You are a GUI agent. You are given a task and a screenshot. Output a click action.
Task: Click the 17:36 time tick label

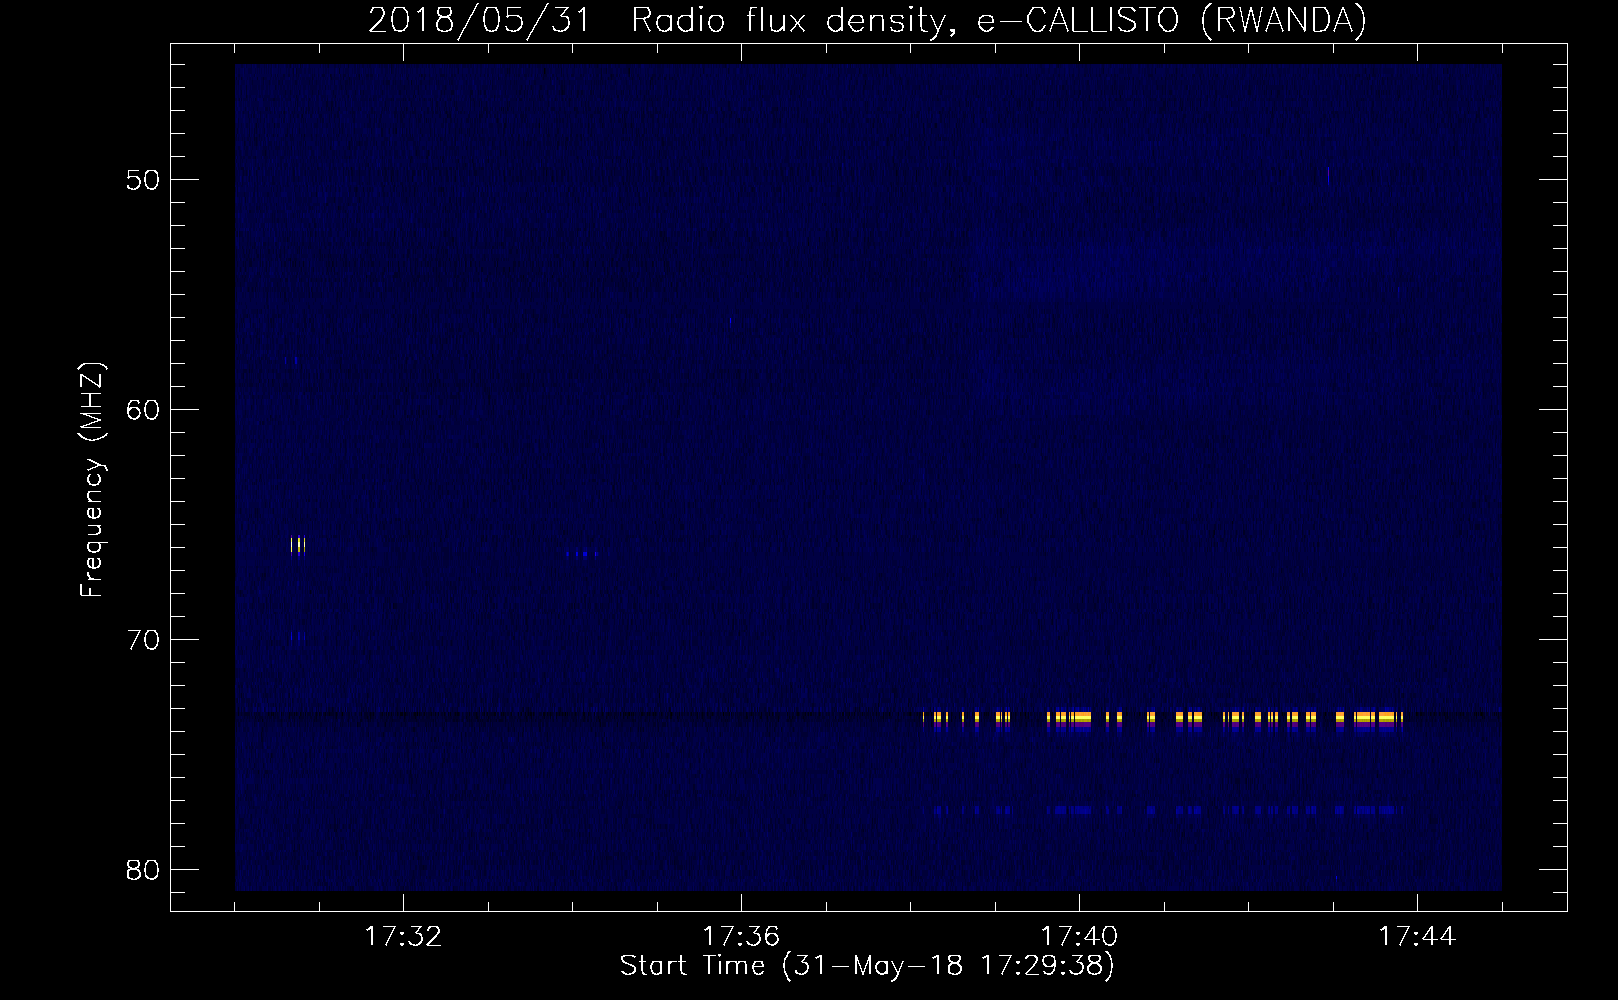tap(741, 937)
